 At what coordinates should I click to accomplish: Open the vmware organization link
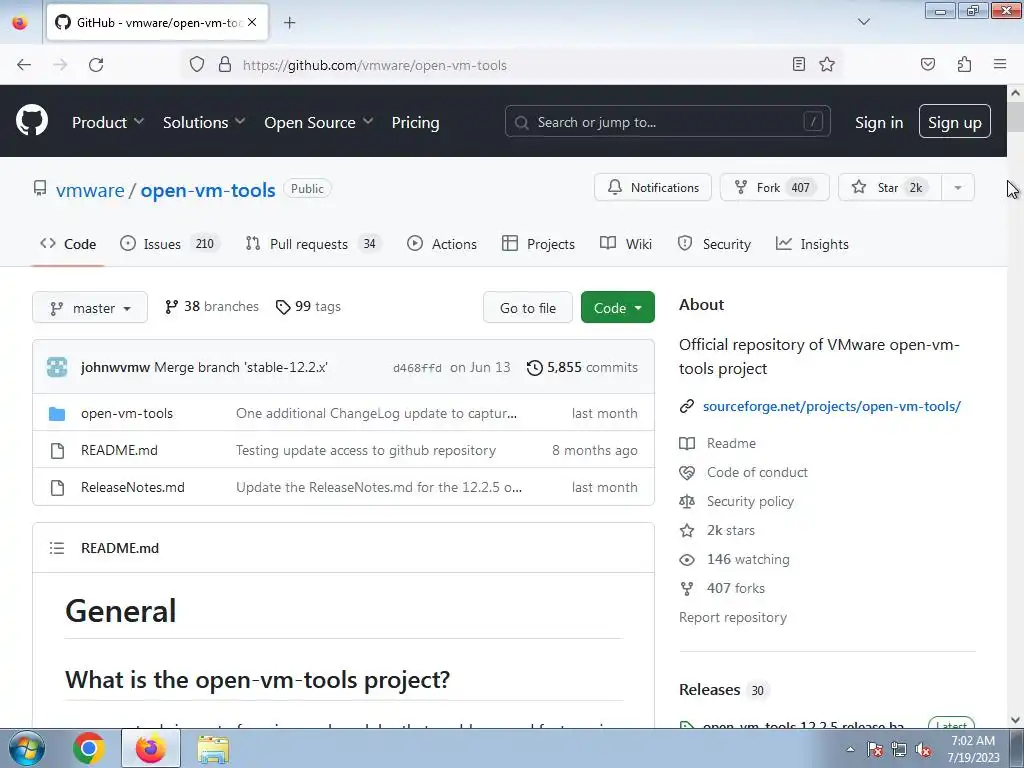(90, 190)
